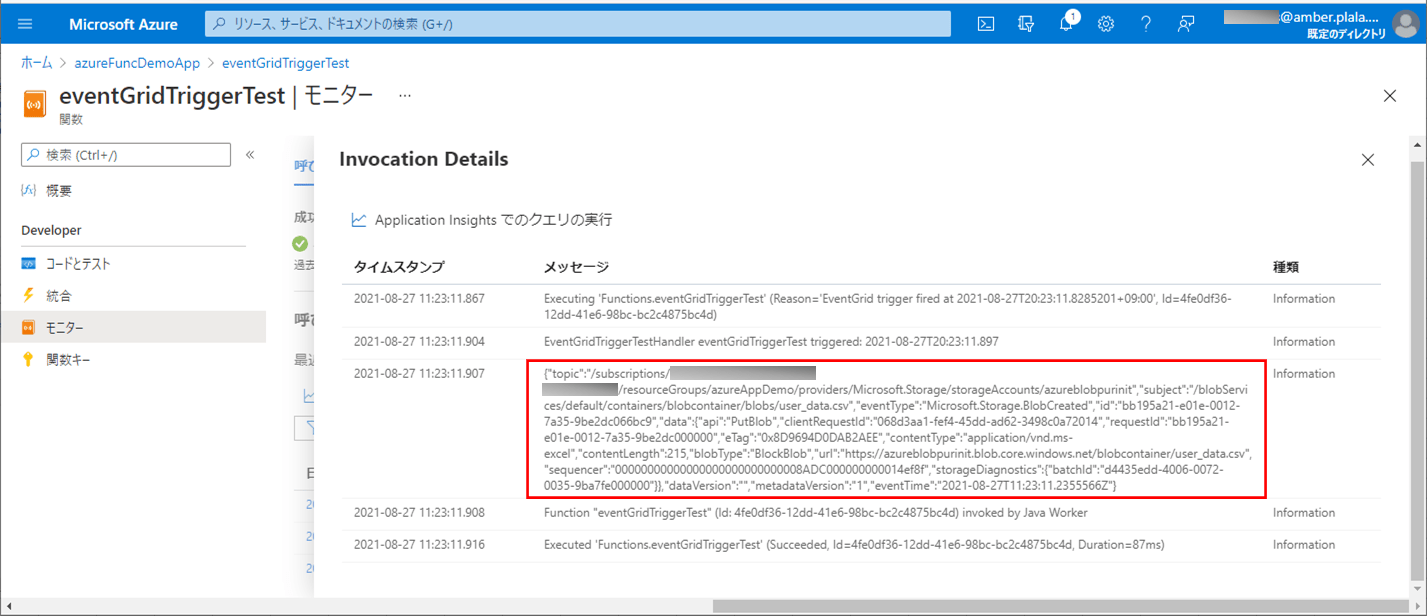Go to azureFuncDemoApp breadcrumb
The height and width of the screenshot is (616, 1427).
point(137,63)
